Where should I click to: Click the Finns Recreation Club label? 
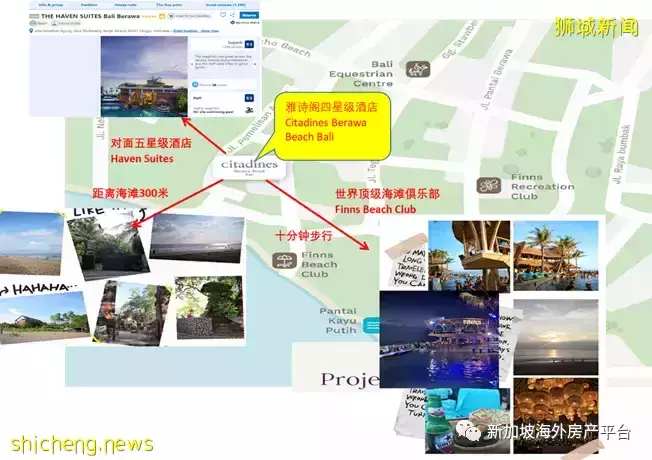click(543, 187)
